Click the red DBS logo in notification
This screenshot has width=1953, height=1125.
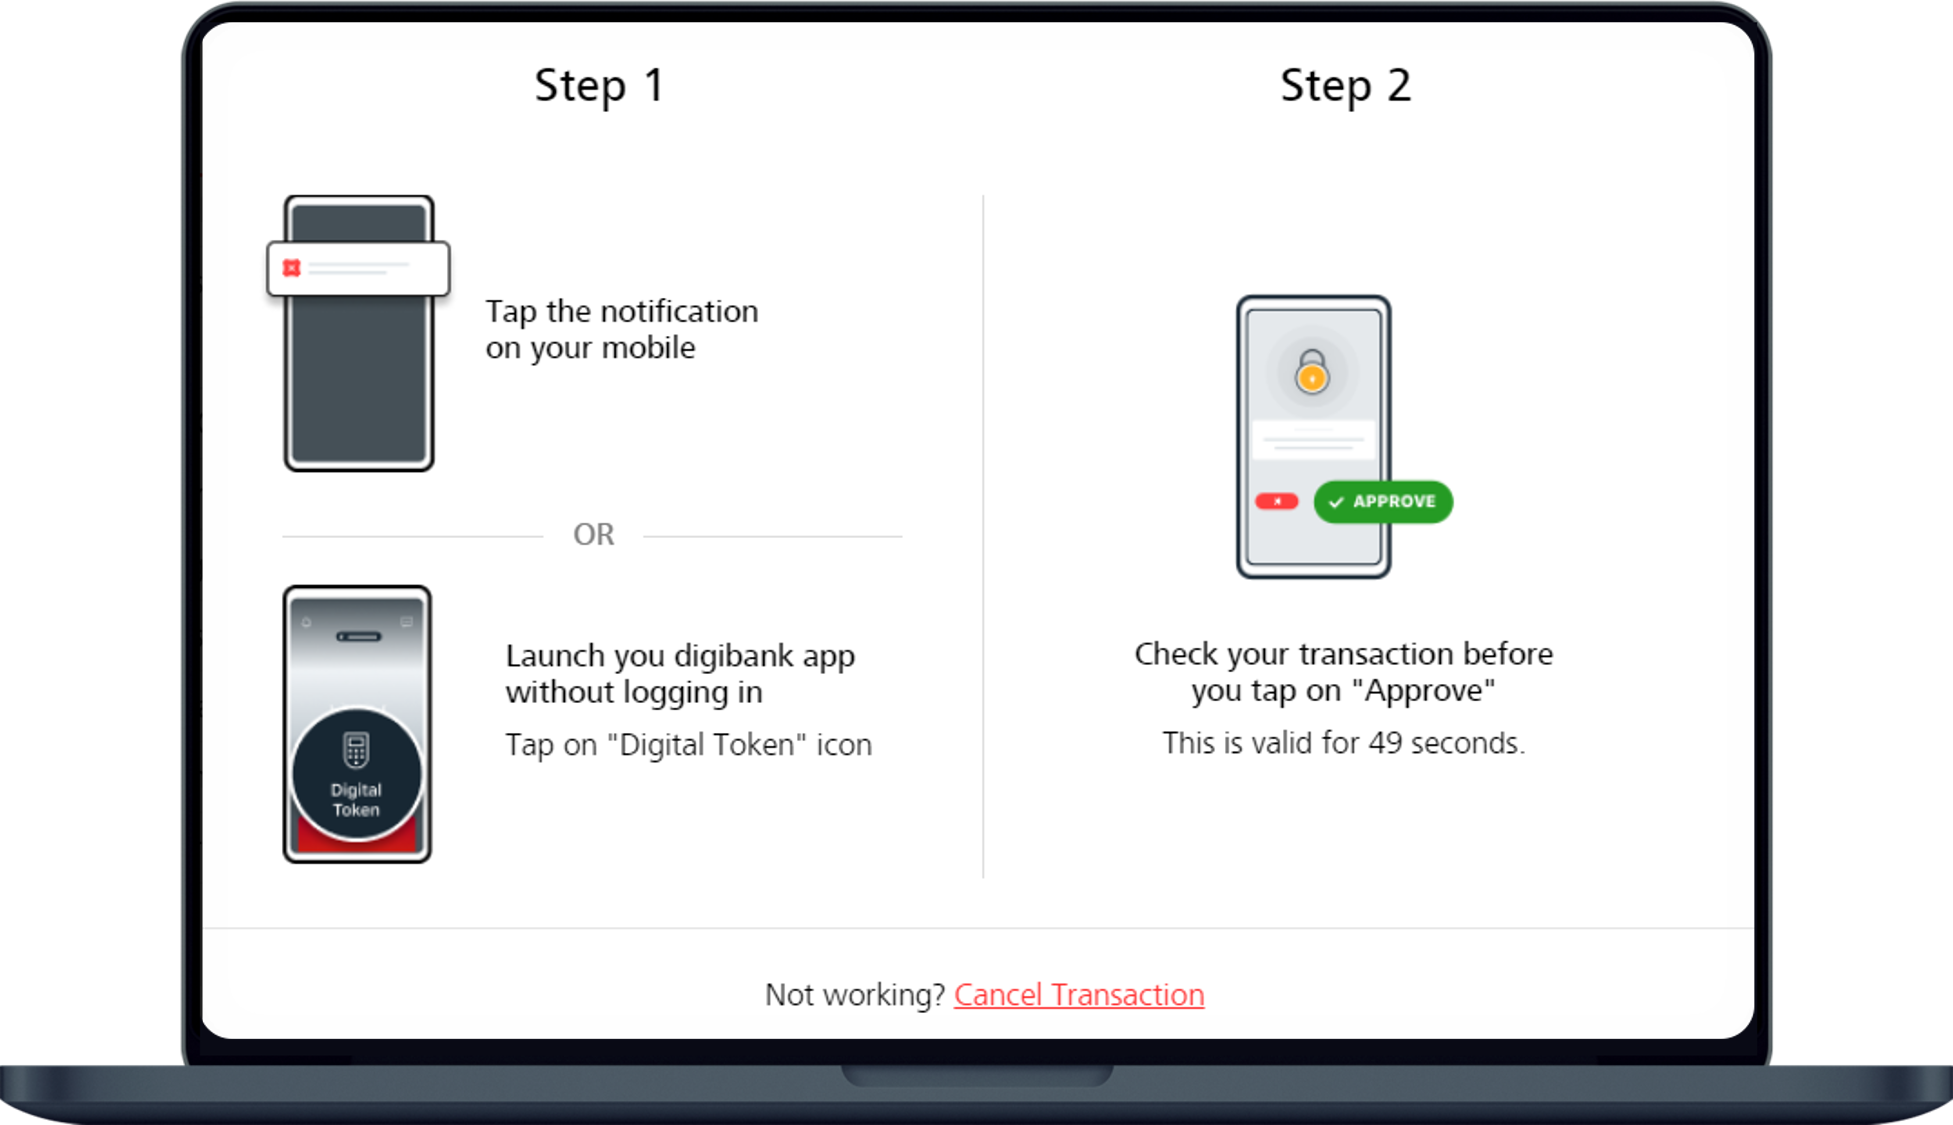(x=291, y=268)
